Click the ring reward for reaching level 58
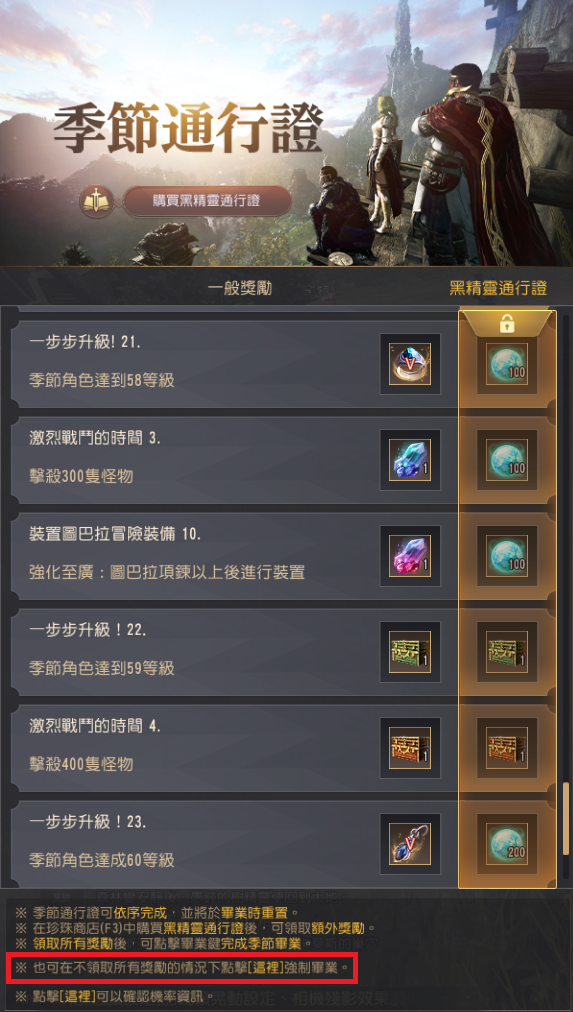Image resolution: width=573 pixels, height=1012 pixels. 410,364
